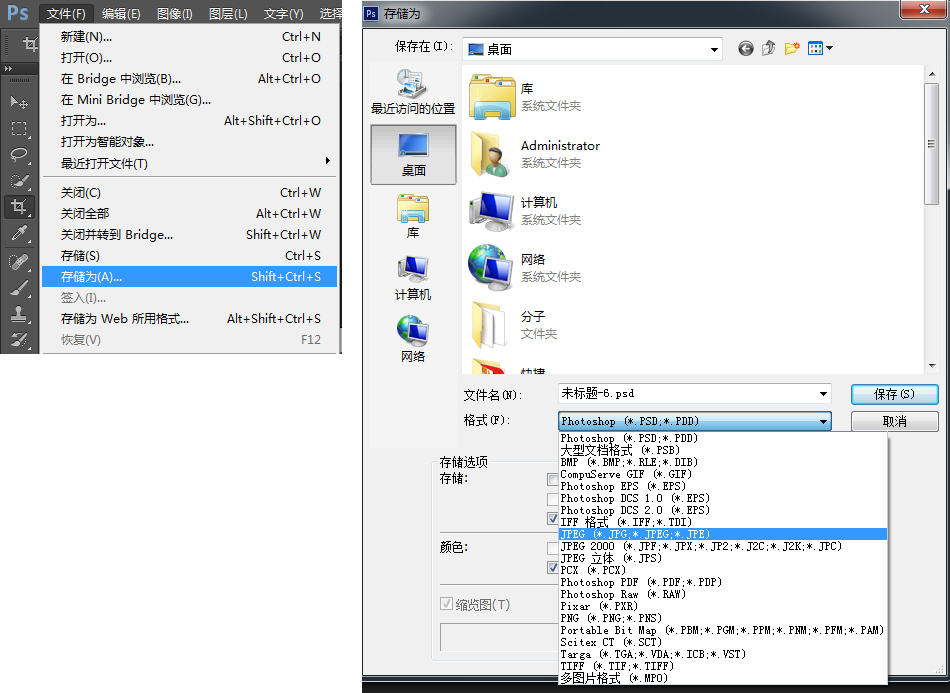Open the 格式 format dropdown arrow
950x693 pixels.
click(822, 422)
